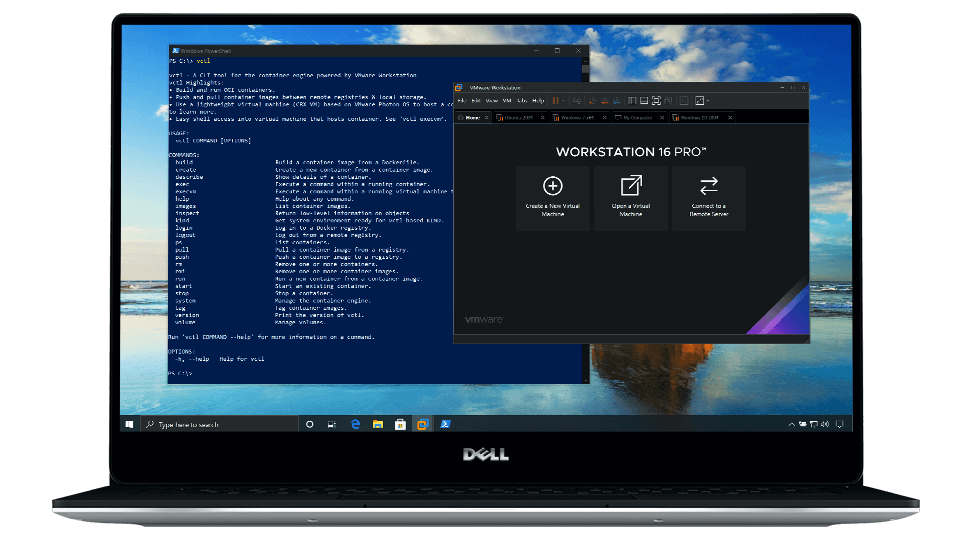Screen dimensions: 965x545
Task: Click the volume speaker icon in system tray
Action: pyautogui.click(x=825, y=424)
